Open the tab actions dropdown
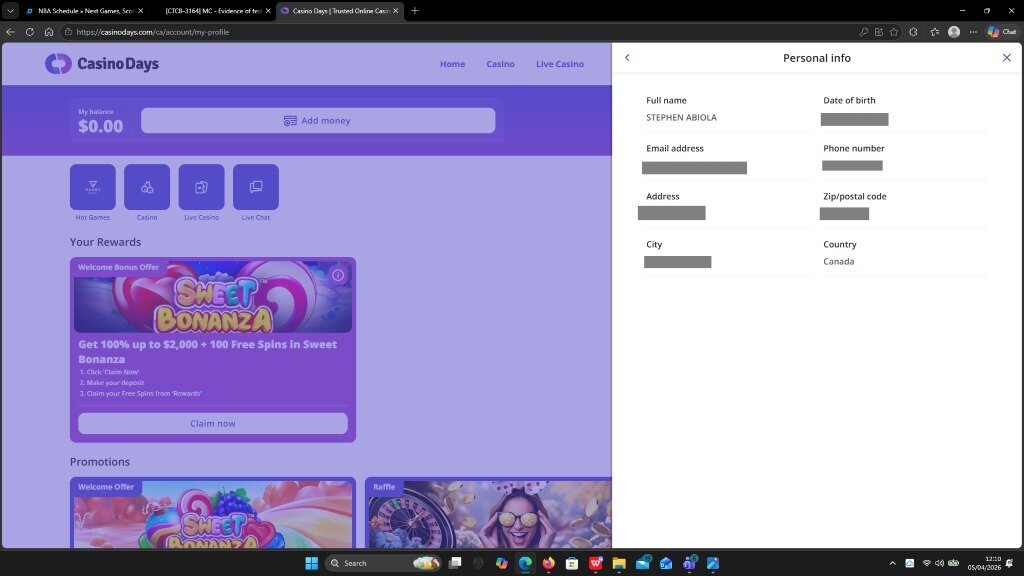This screenshot has width=1024, height=576. pyautogui.click(x=10, y=10)
